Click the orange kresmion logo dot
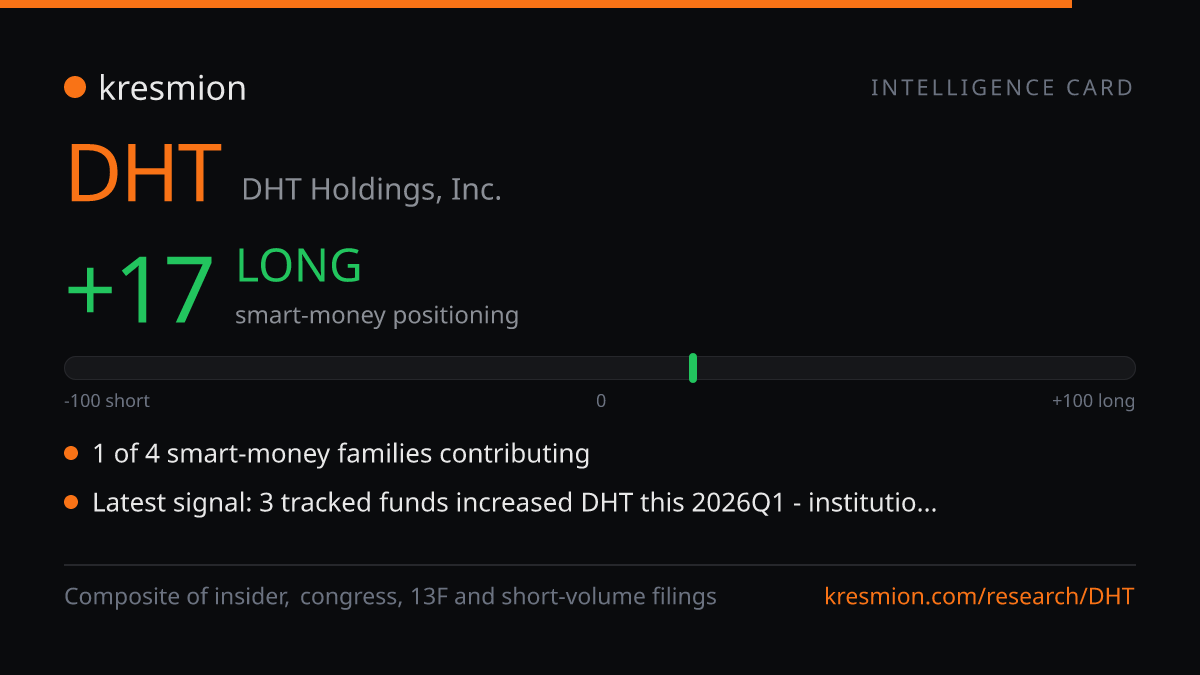 point(75,88)
